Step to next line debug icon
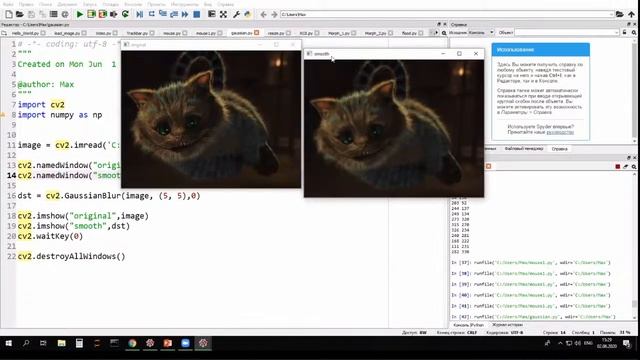The height and width of the screenshot is (360, 640). (151, 14)
